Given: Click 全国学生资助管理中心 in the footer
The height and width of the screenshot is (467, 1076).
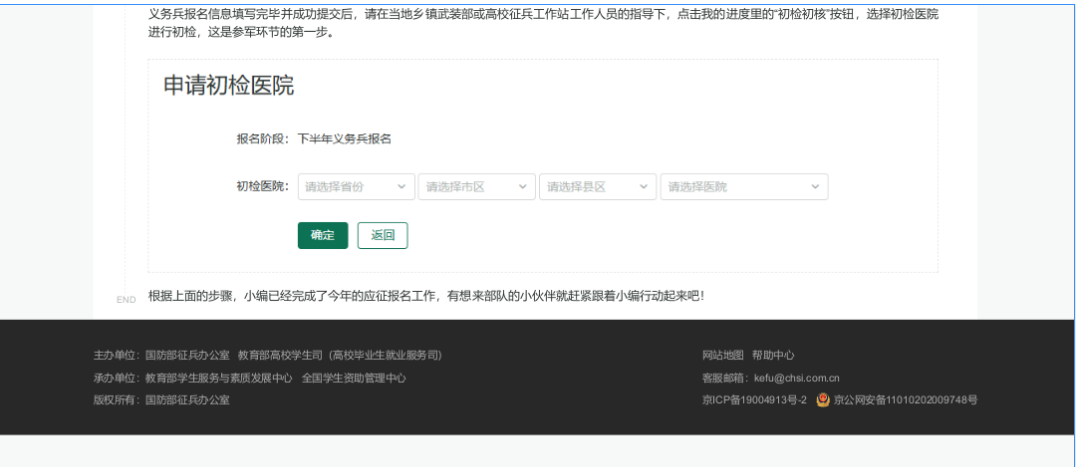Looking at the screenshot, I should (x=353, y=378).
